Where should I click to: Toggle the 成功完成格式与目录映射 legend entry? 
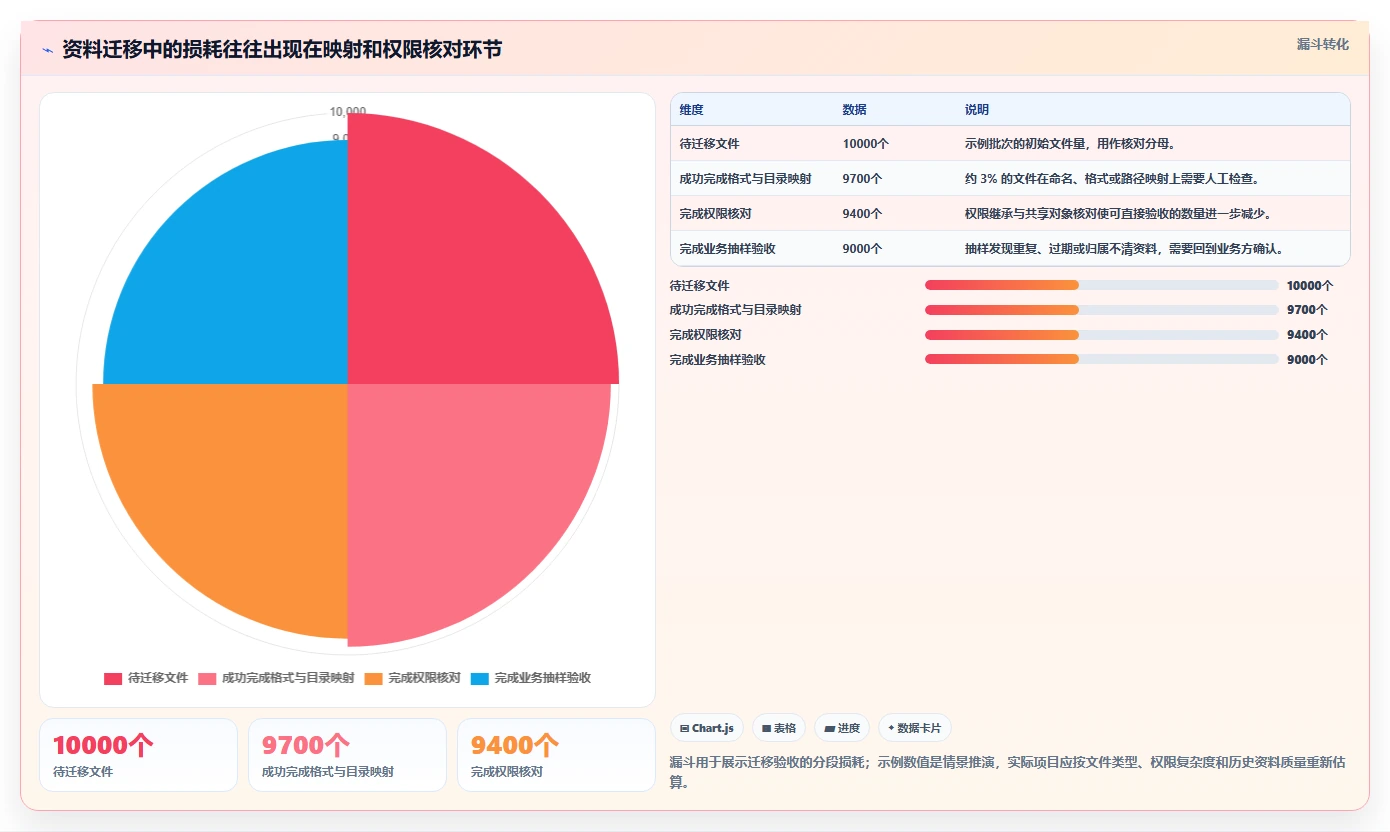point(276,678)
